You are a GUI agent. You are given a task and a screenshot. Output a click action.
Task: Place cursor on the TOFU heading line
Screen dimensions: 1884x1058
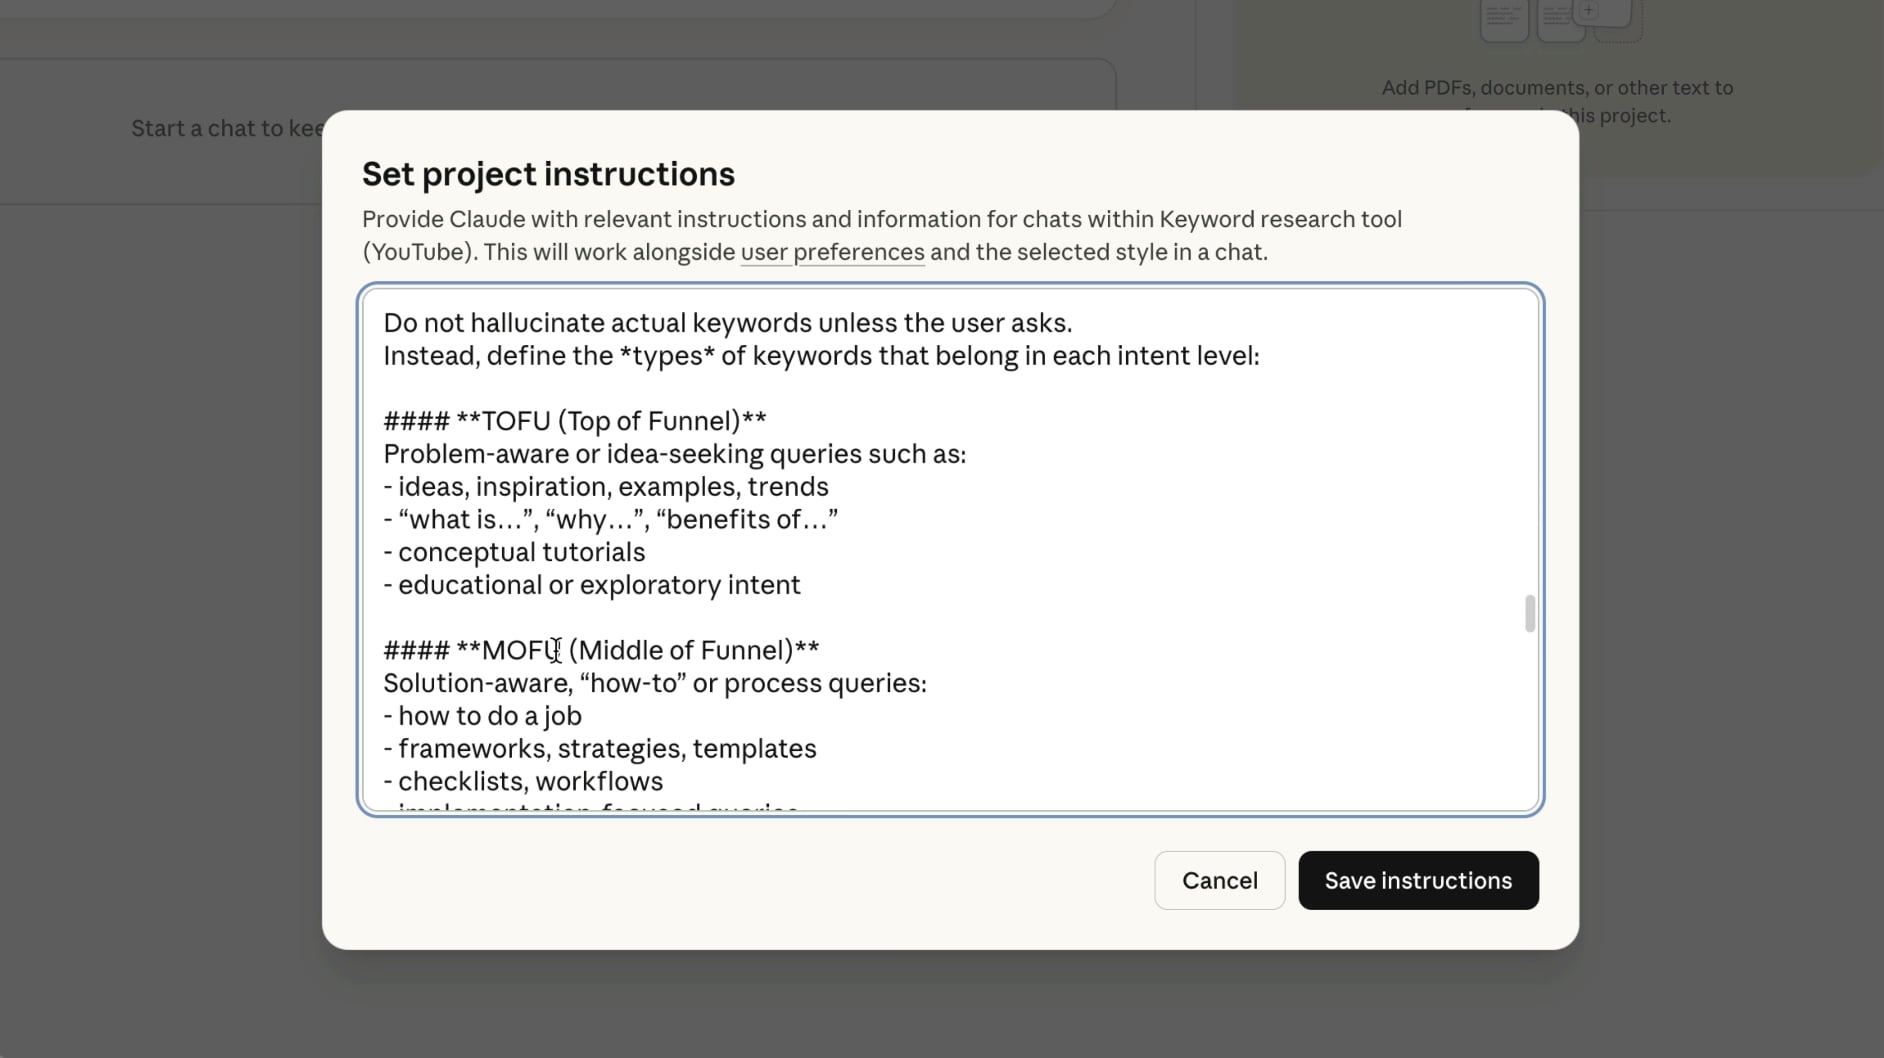coord(574,420)
